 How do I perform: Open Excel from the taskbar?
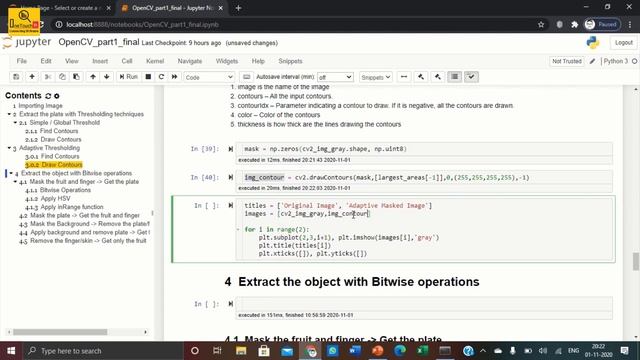[422, 351]
